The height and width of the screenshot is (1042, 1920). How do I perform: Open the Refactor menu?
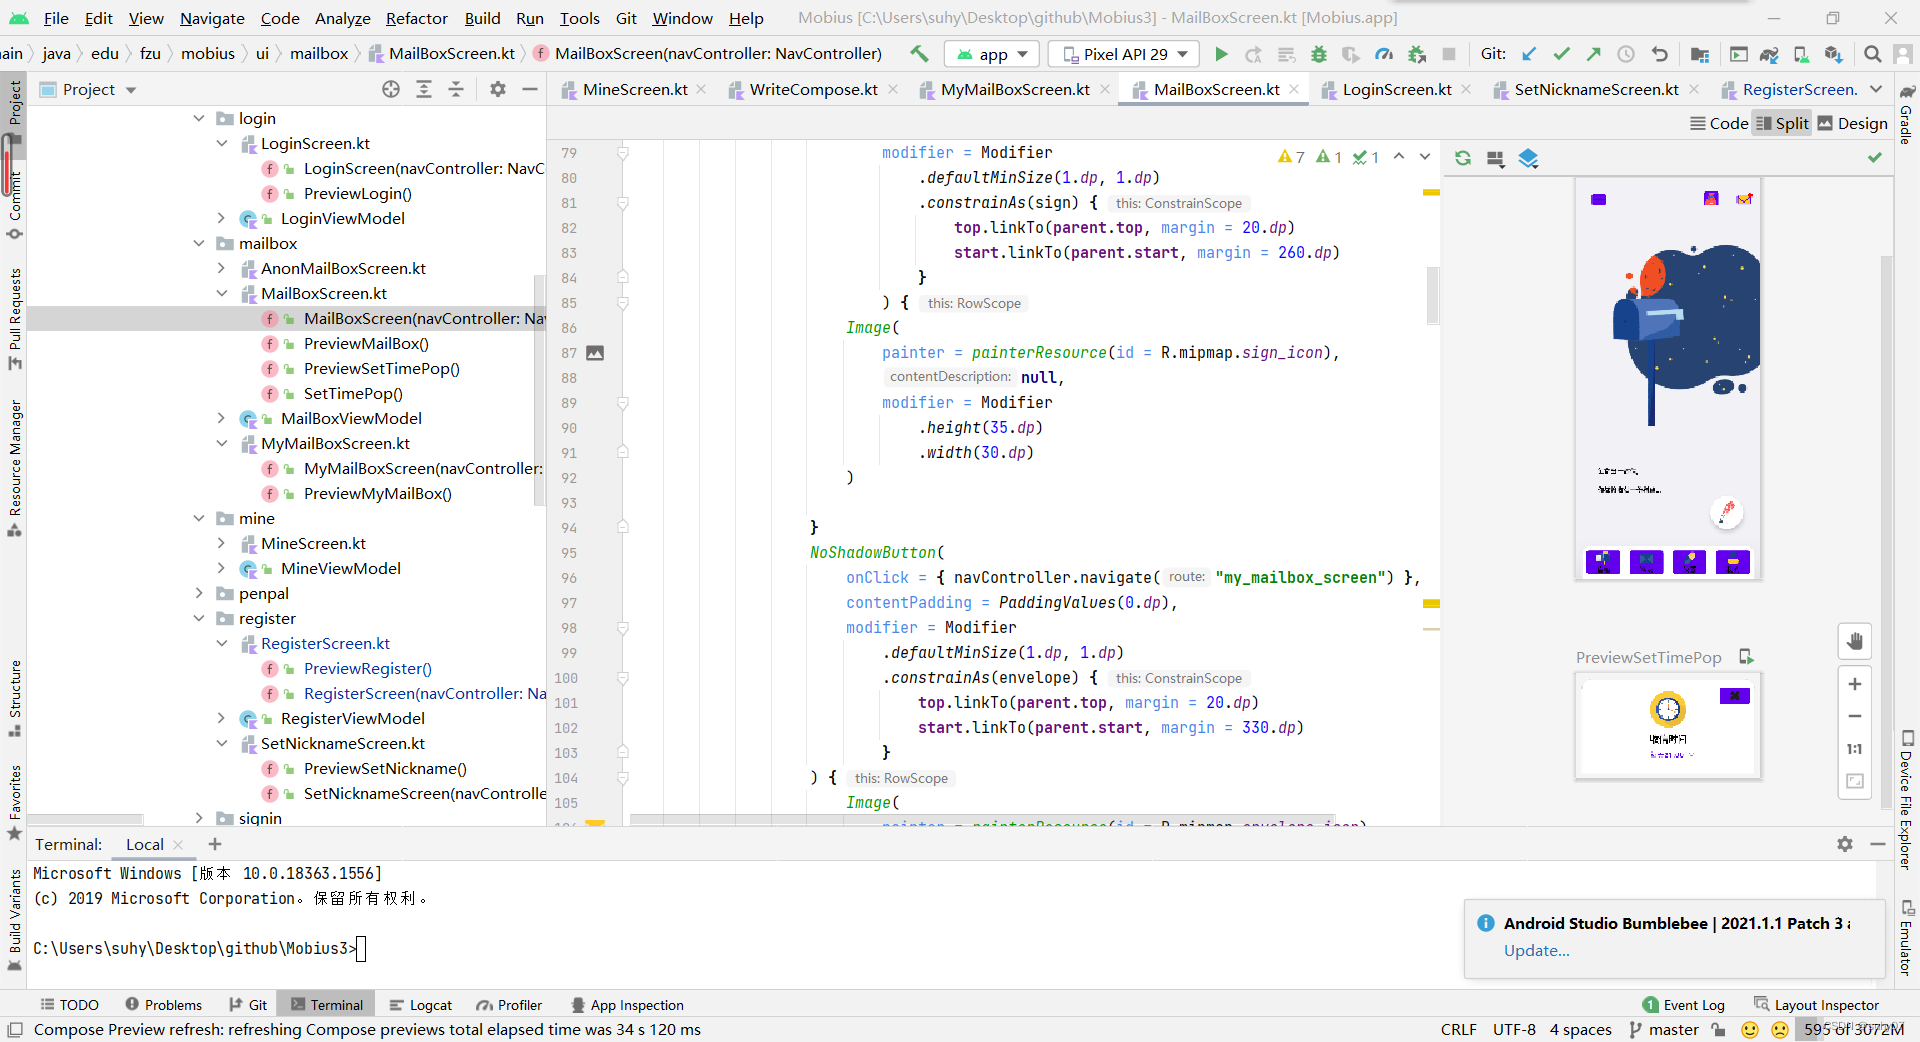pos(416,18)
